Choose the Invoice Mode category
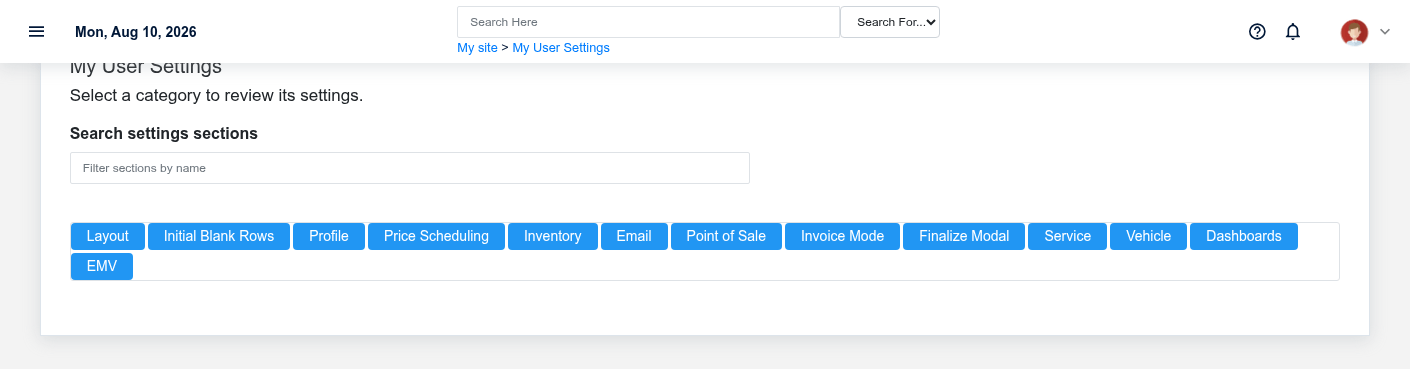Image resolution: width=1410 pixels, height=369 pixels. 843,236
